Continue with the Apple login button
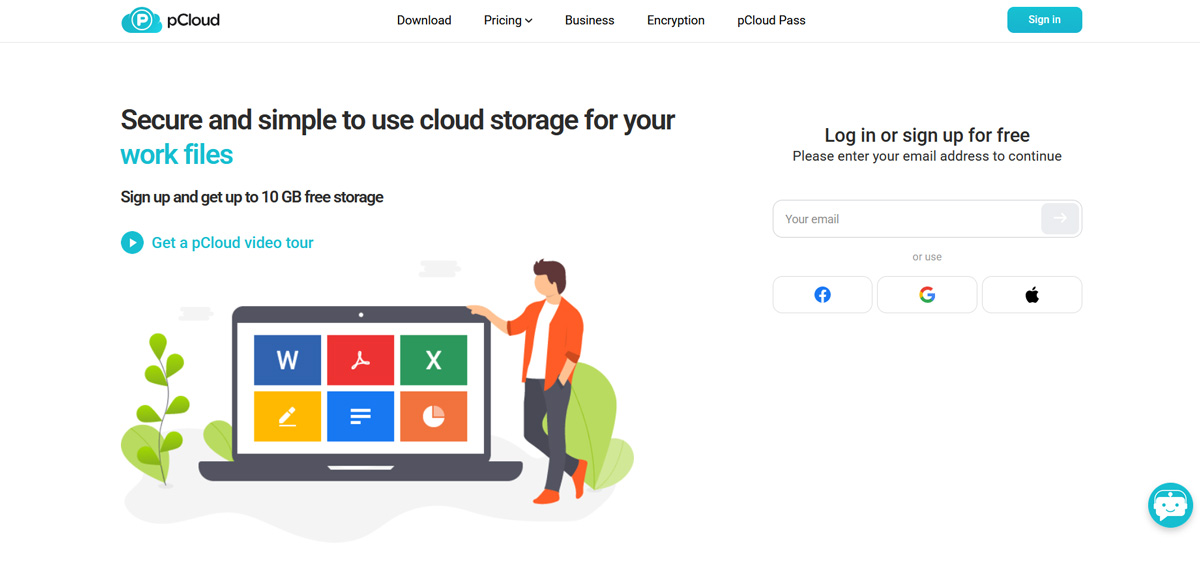1200x588 pixels. [1032, 295]
